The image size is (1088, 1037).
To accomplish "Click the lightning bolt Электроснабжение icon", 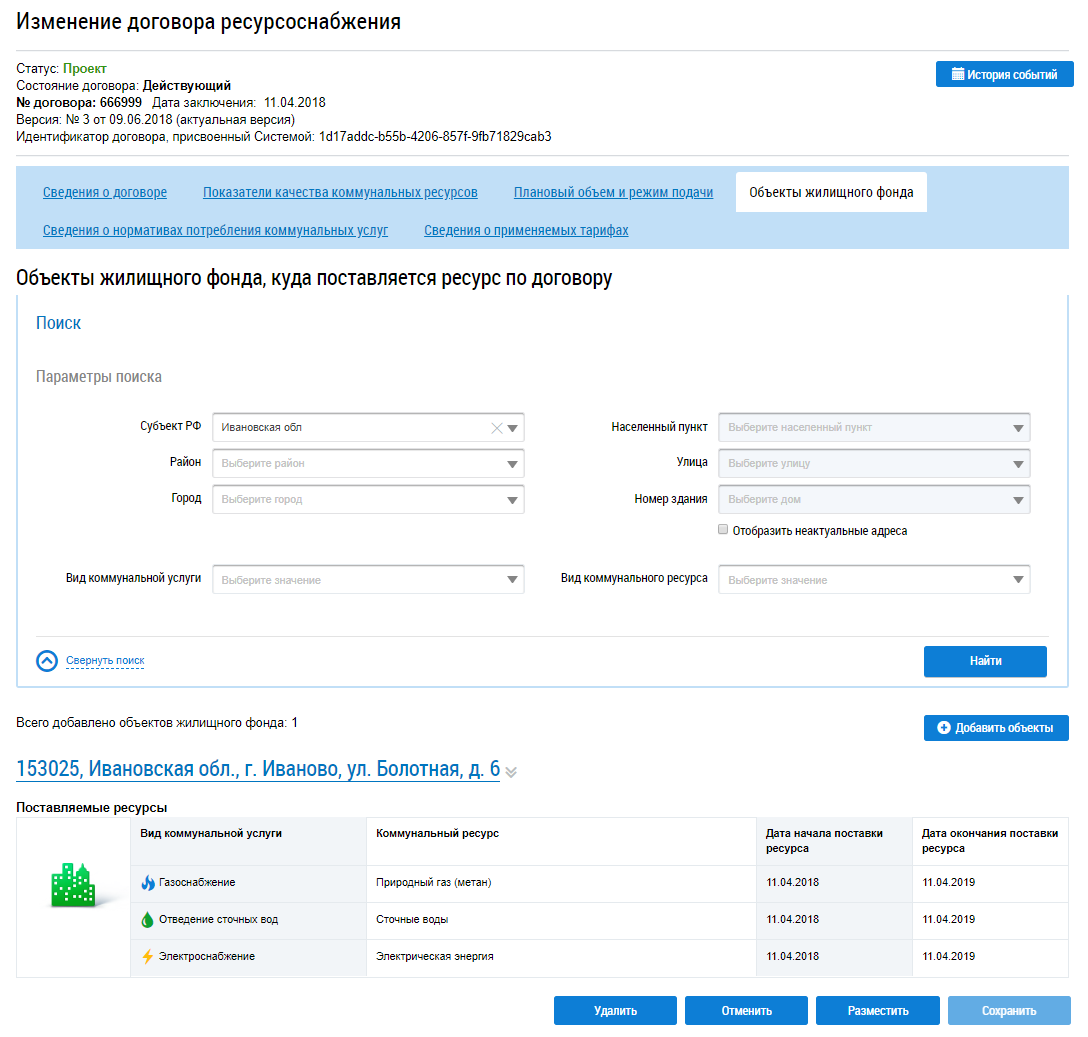I will (x=148, y=957).
